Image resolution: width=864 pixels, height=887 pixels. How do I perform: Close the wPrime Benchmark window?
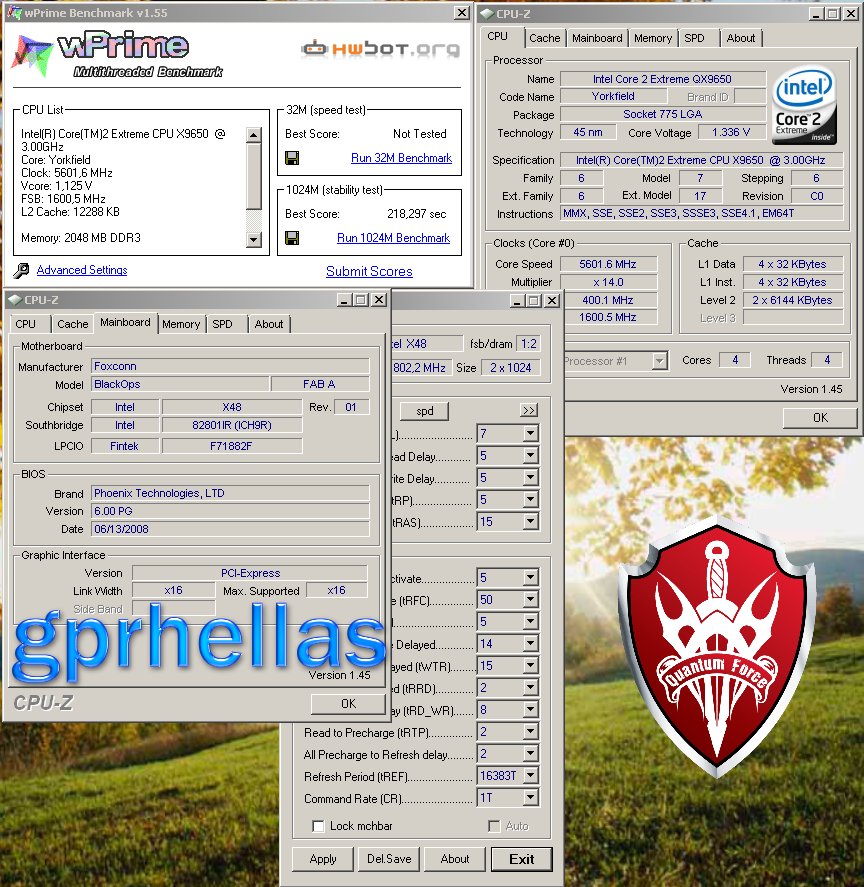tap(462, 12)
